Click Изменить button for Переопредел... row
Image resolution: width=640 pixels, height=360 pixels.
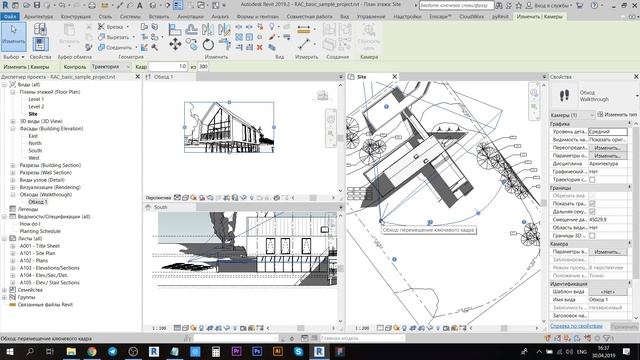click(x=608, y=148)
